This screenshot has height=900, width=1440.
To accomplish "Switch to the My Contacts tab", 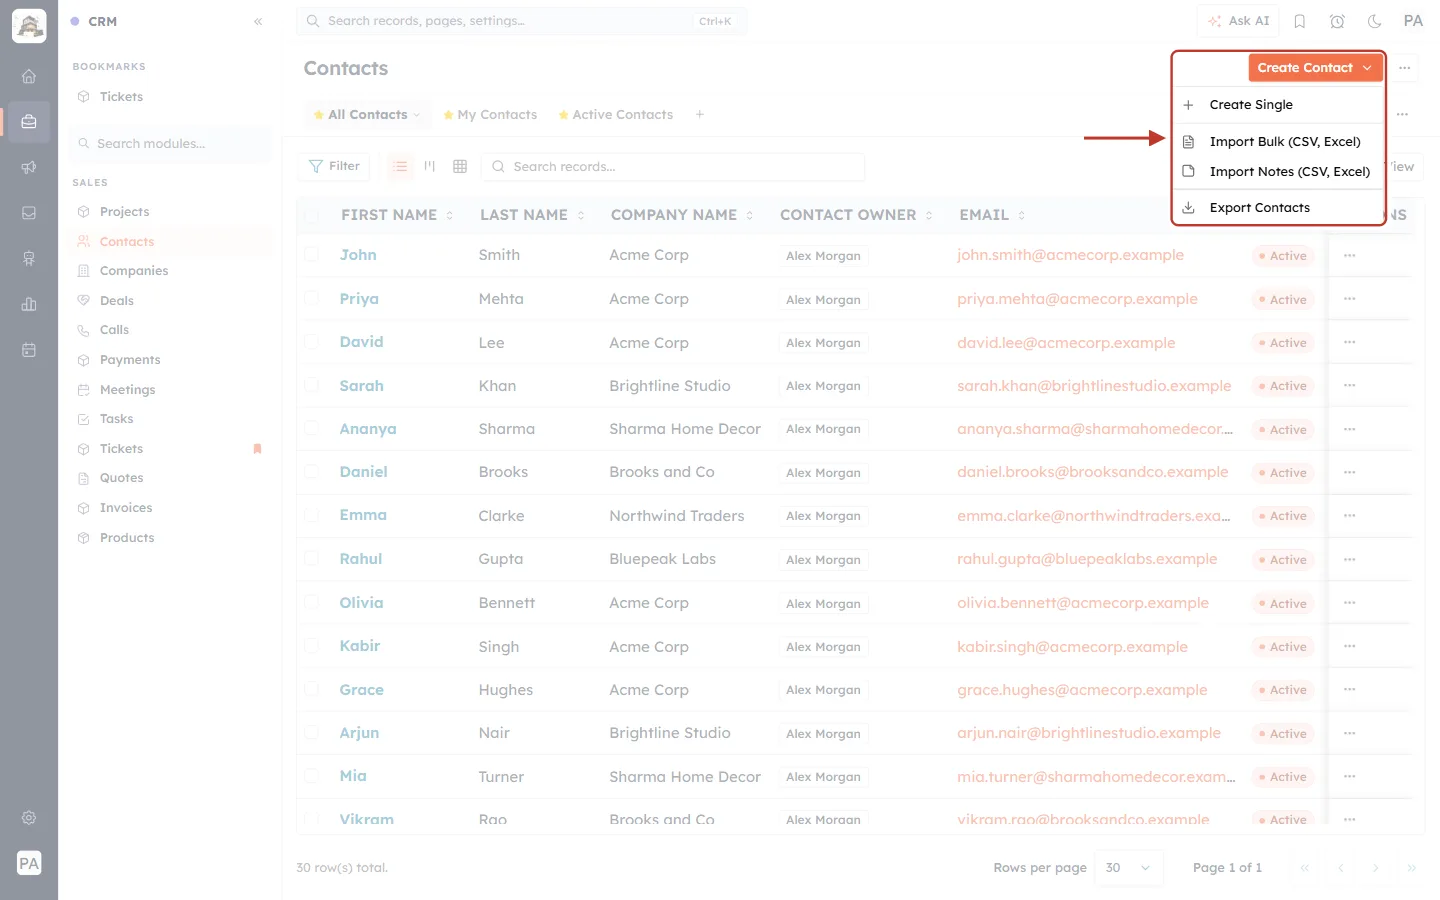I will click(x=490, y=115).
